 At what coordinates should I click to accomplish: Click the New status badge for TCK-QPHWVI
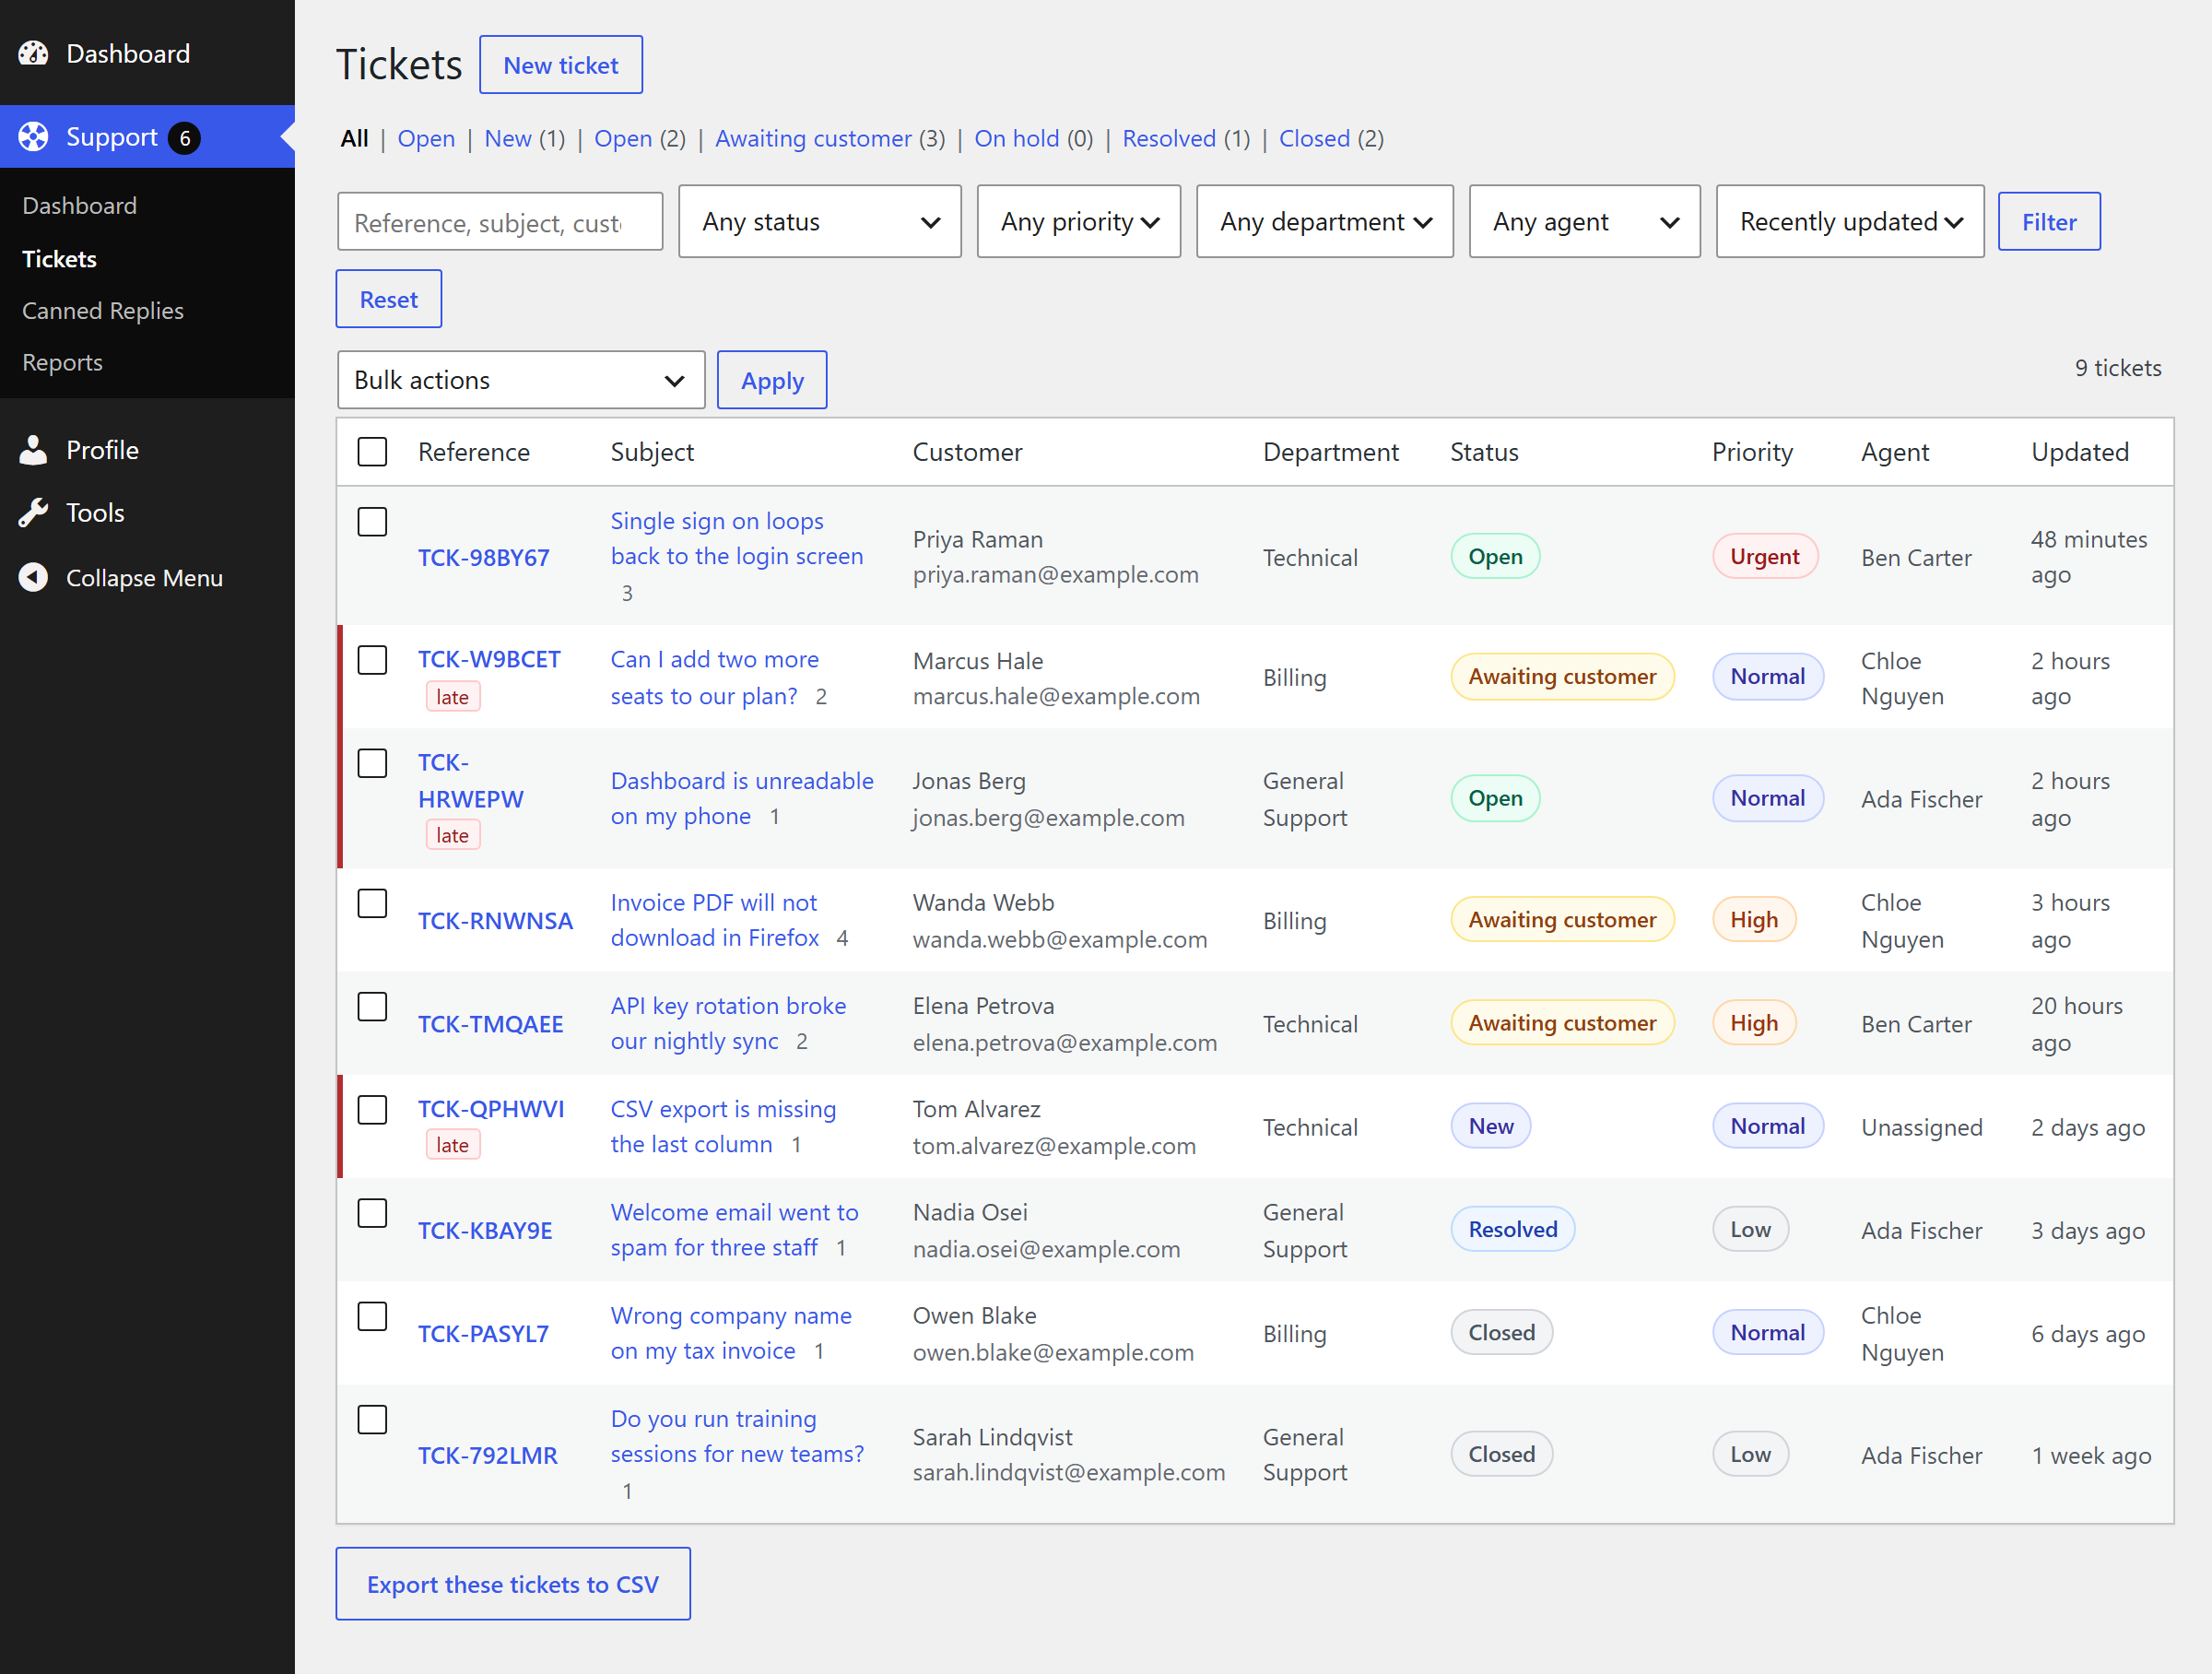(1490, 1126)
